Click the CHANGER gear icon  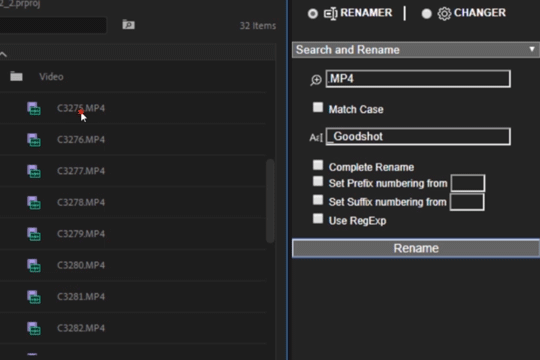[444, 14]
